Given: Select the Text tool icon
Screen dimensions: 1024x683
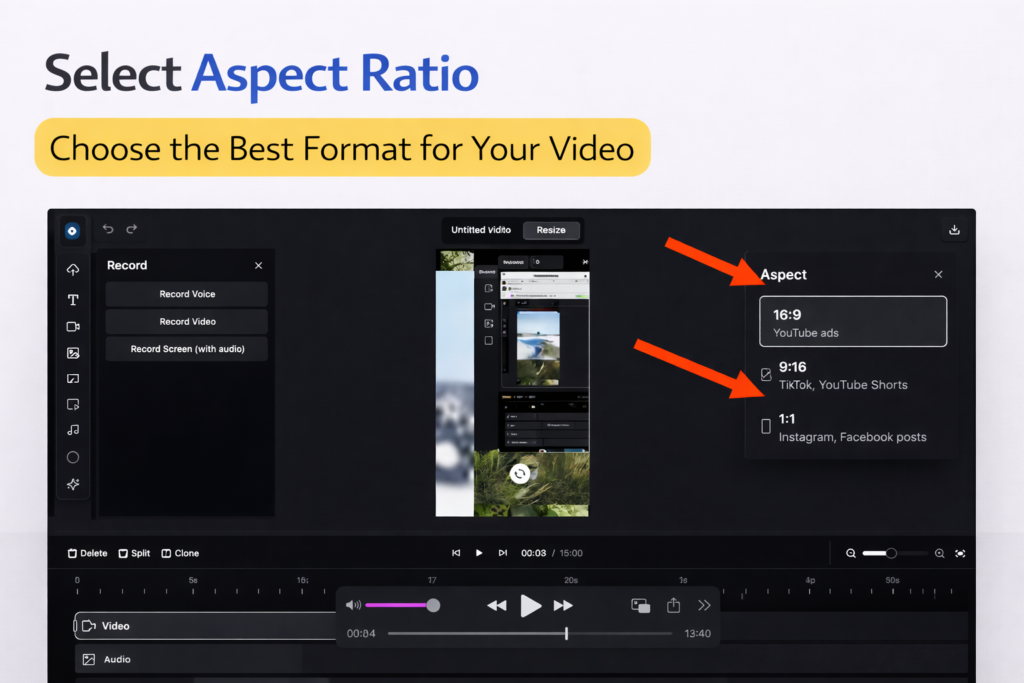Looking at the screenshot, I should click(x=73, y=299).
